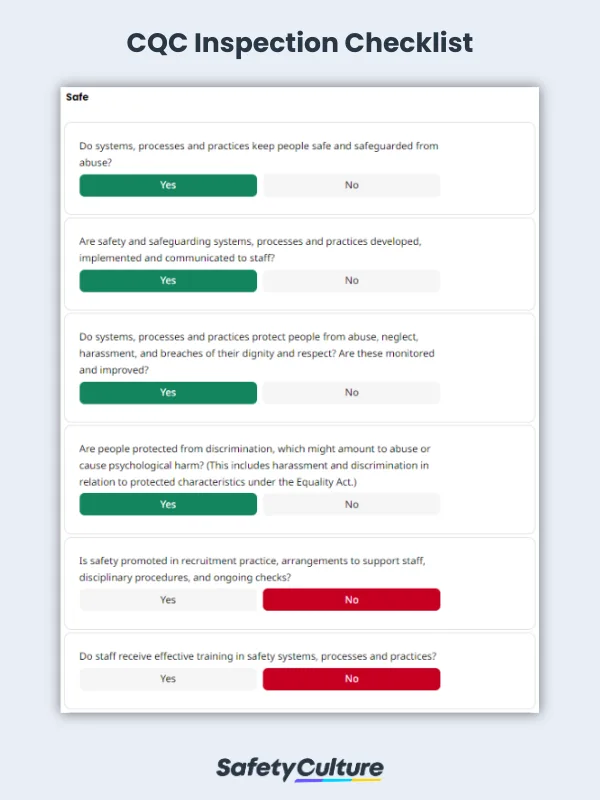
Task: Keep "No" selected for staff training question
Action: (x=351, y=679)
